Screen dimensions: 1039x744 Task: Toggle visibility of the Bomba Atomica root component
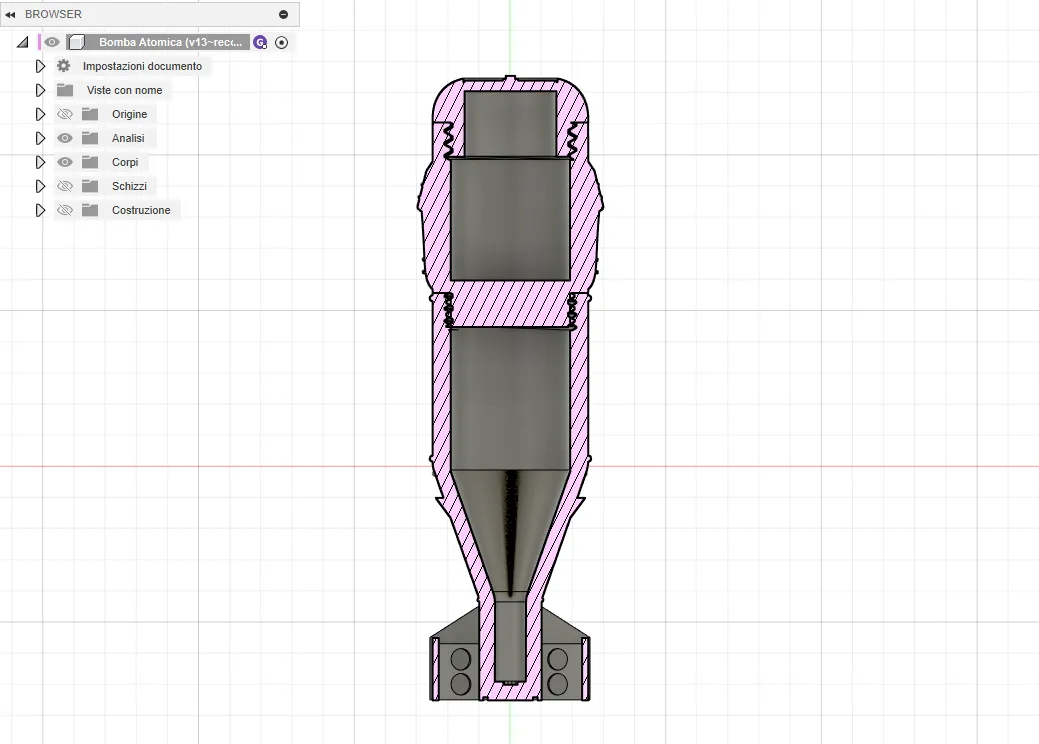point(52,42)
